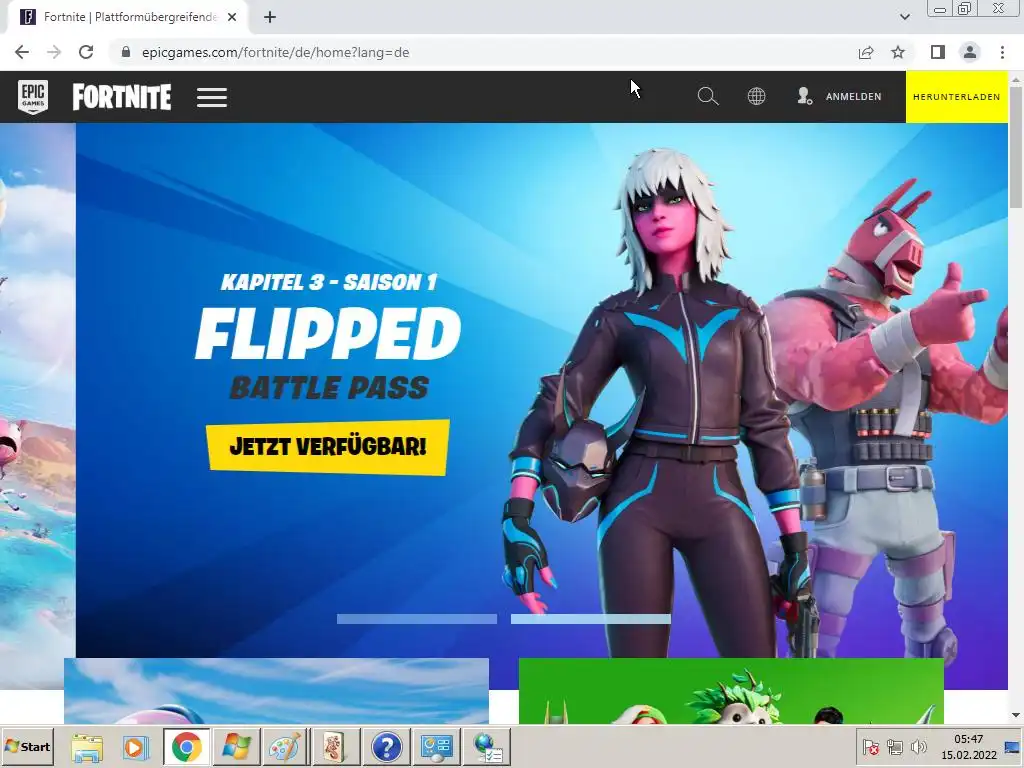Click the Action Center flag icon

pyautogui.click(x=871, y=747)
